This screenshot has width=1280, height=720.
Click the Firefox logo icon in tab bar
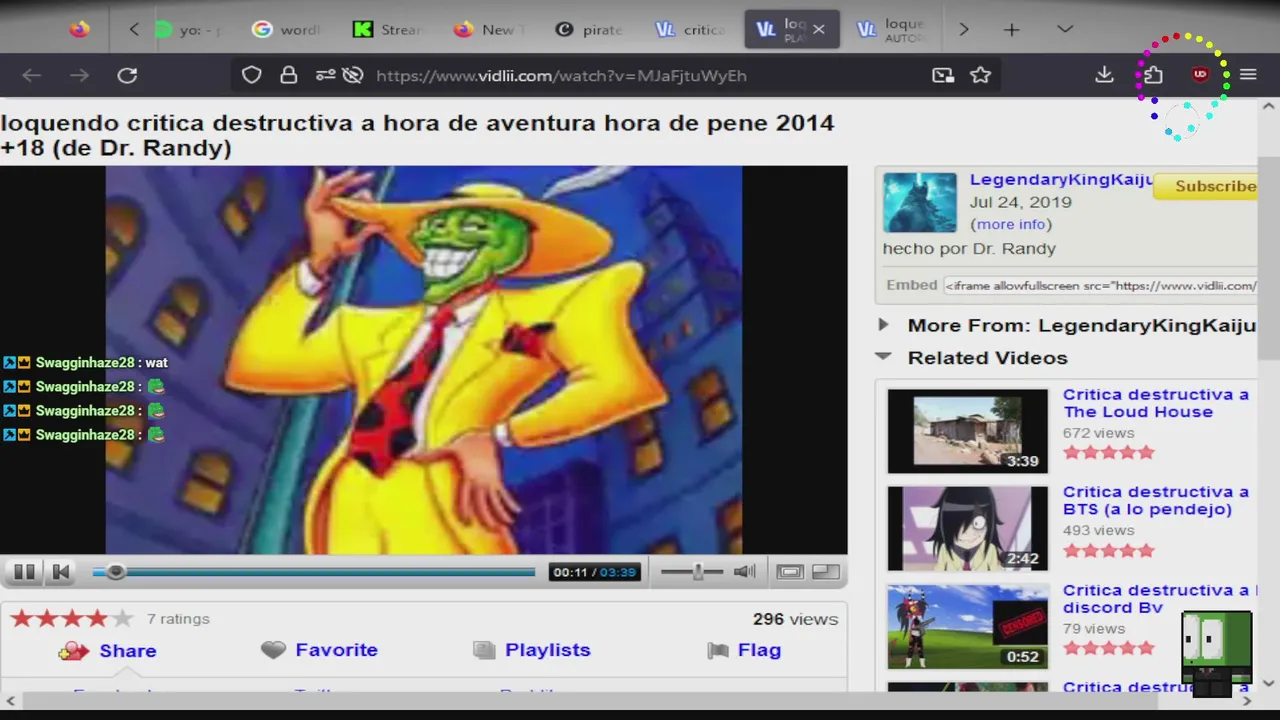79,29
